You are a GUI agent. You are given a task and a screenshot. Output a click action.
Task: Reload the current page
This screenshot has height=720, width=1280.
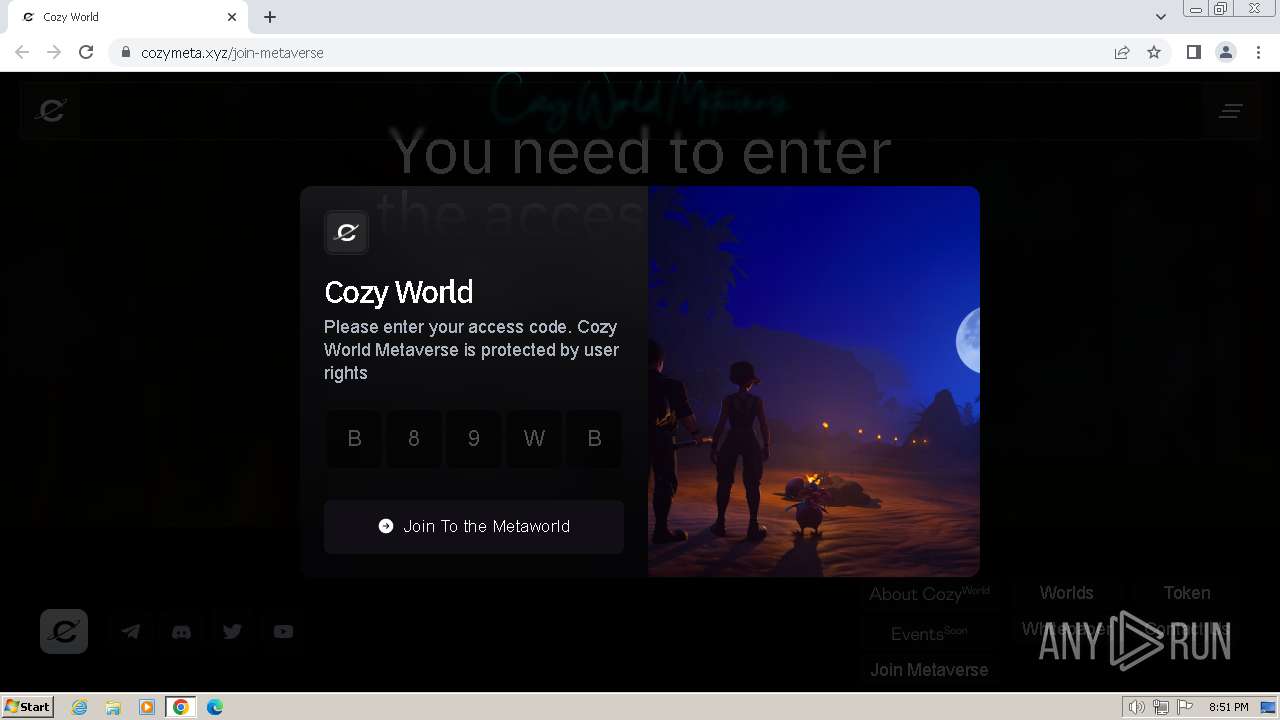click(x=86, y=52)
